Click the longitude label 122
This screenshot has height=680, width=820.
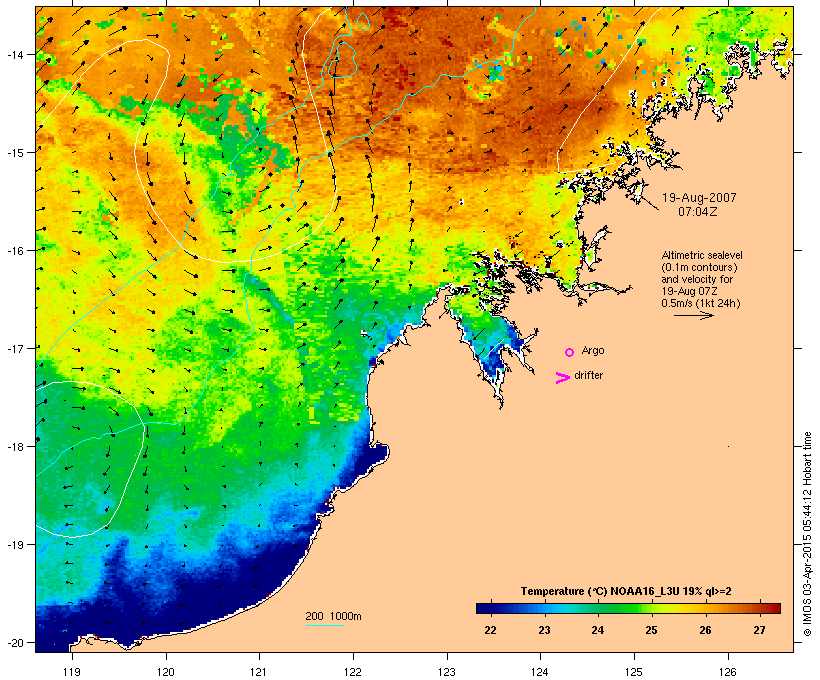pos(353,672)
